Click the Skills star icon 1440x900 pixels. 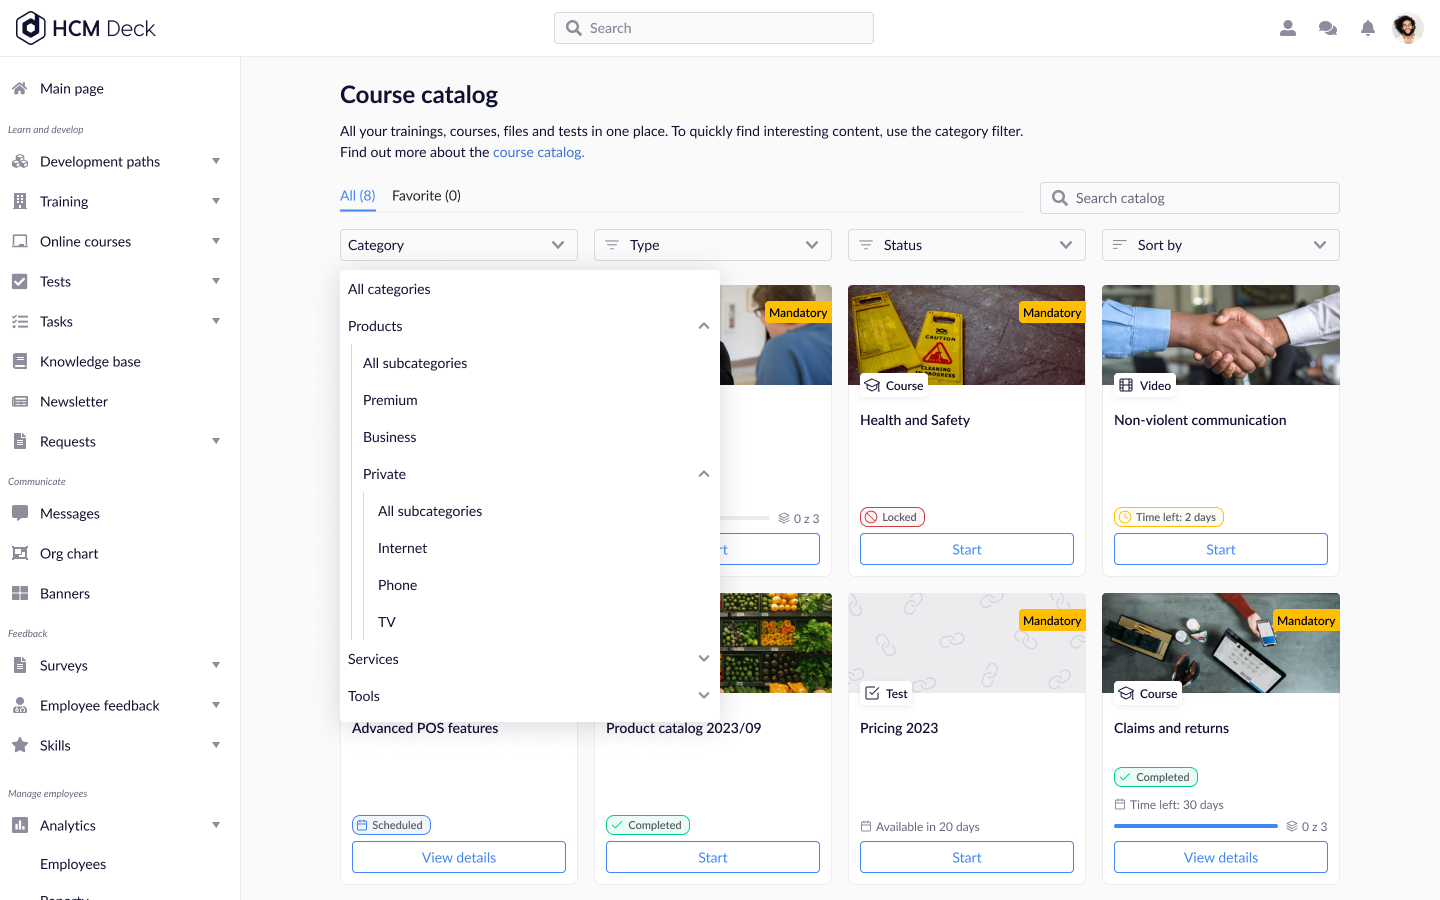(x=19, y=745)
